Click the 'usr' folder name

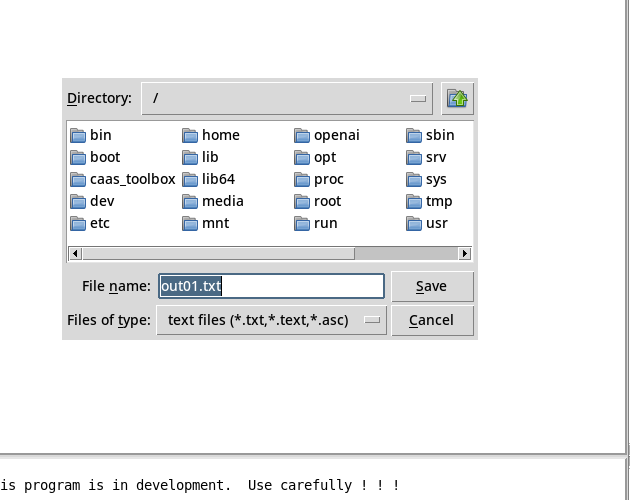pos(437,223)
